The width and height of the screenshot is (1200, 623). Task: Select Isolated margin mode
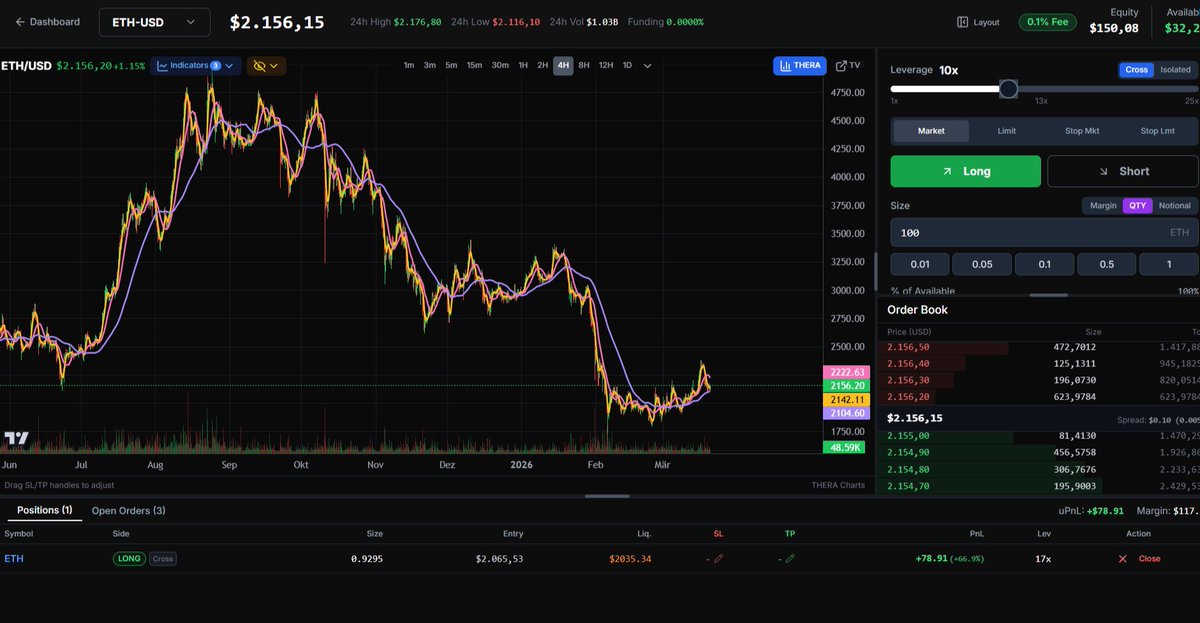(x=1175, y=70)
